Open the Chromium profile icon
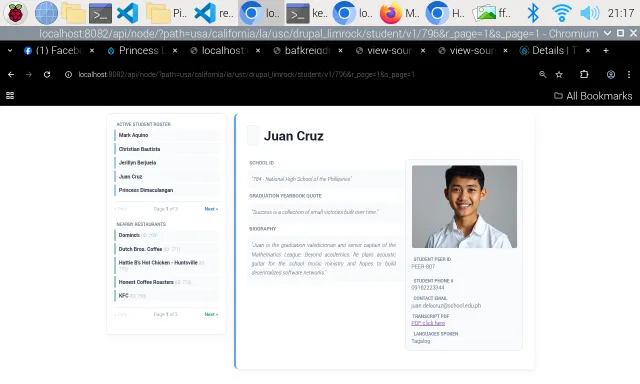The height and width of the screenshot is (384, 640). (x=611, y=74)
